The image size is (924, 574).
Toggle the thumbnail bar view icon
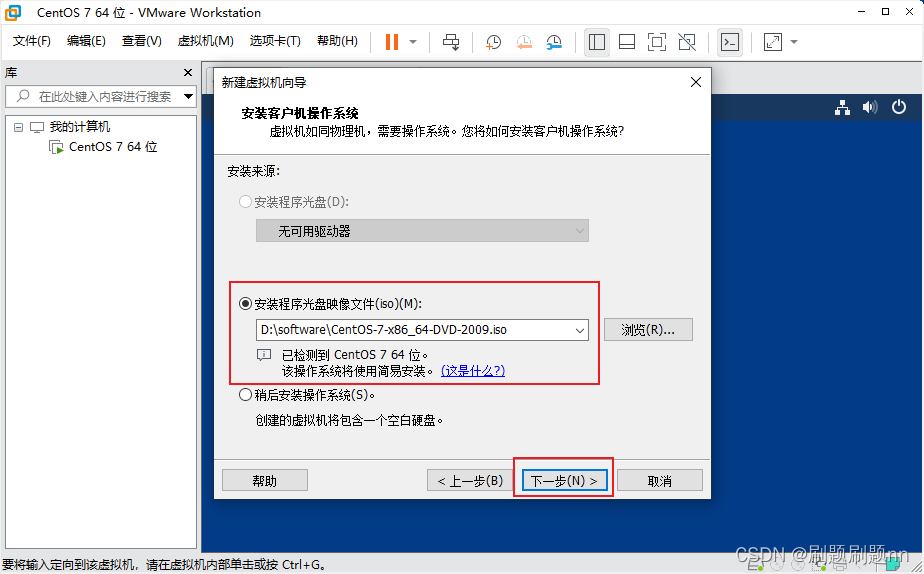(627, 42)
